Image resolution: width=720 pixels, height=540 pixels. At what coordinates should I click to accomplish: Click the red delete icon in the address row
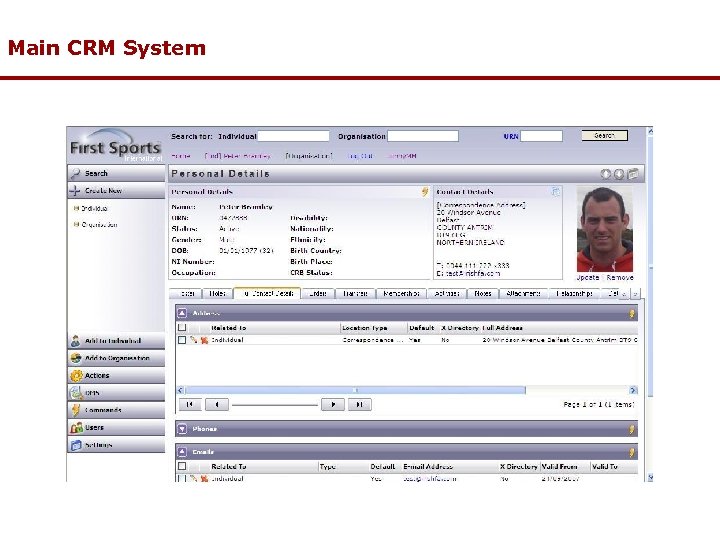(x=204, y=340)
